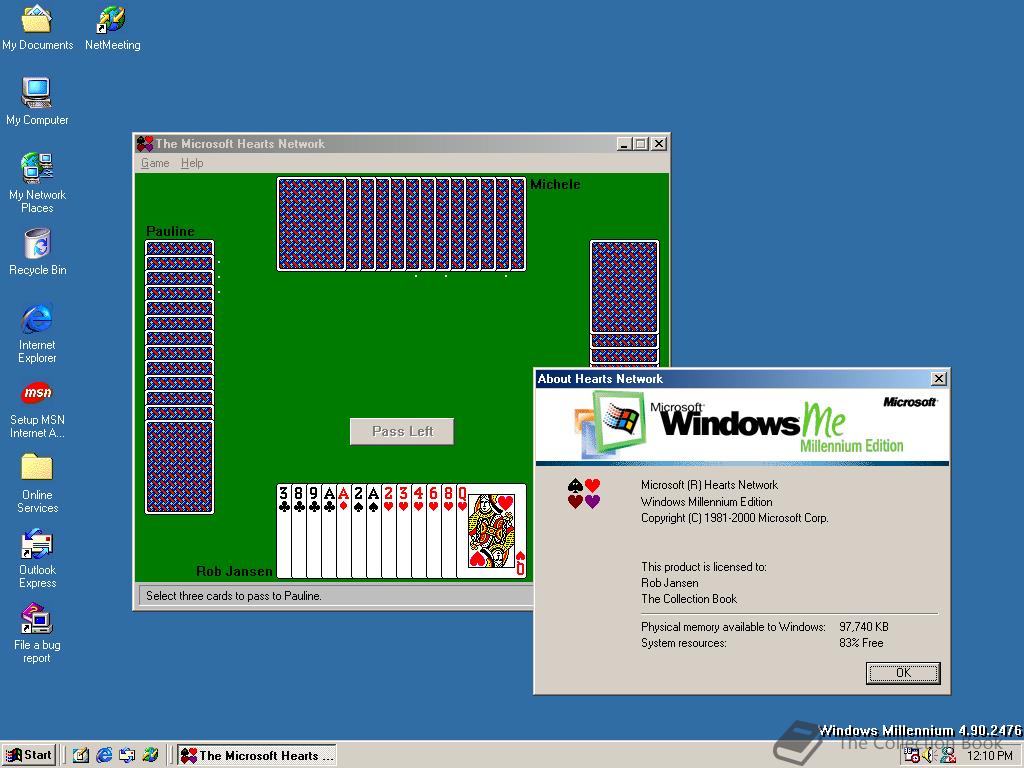
Task: Open the Game menu in Hearts
Action: [155, 163]
